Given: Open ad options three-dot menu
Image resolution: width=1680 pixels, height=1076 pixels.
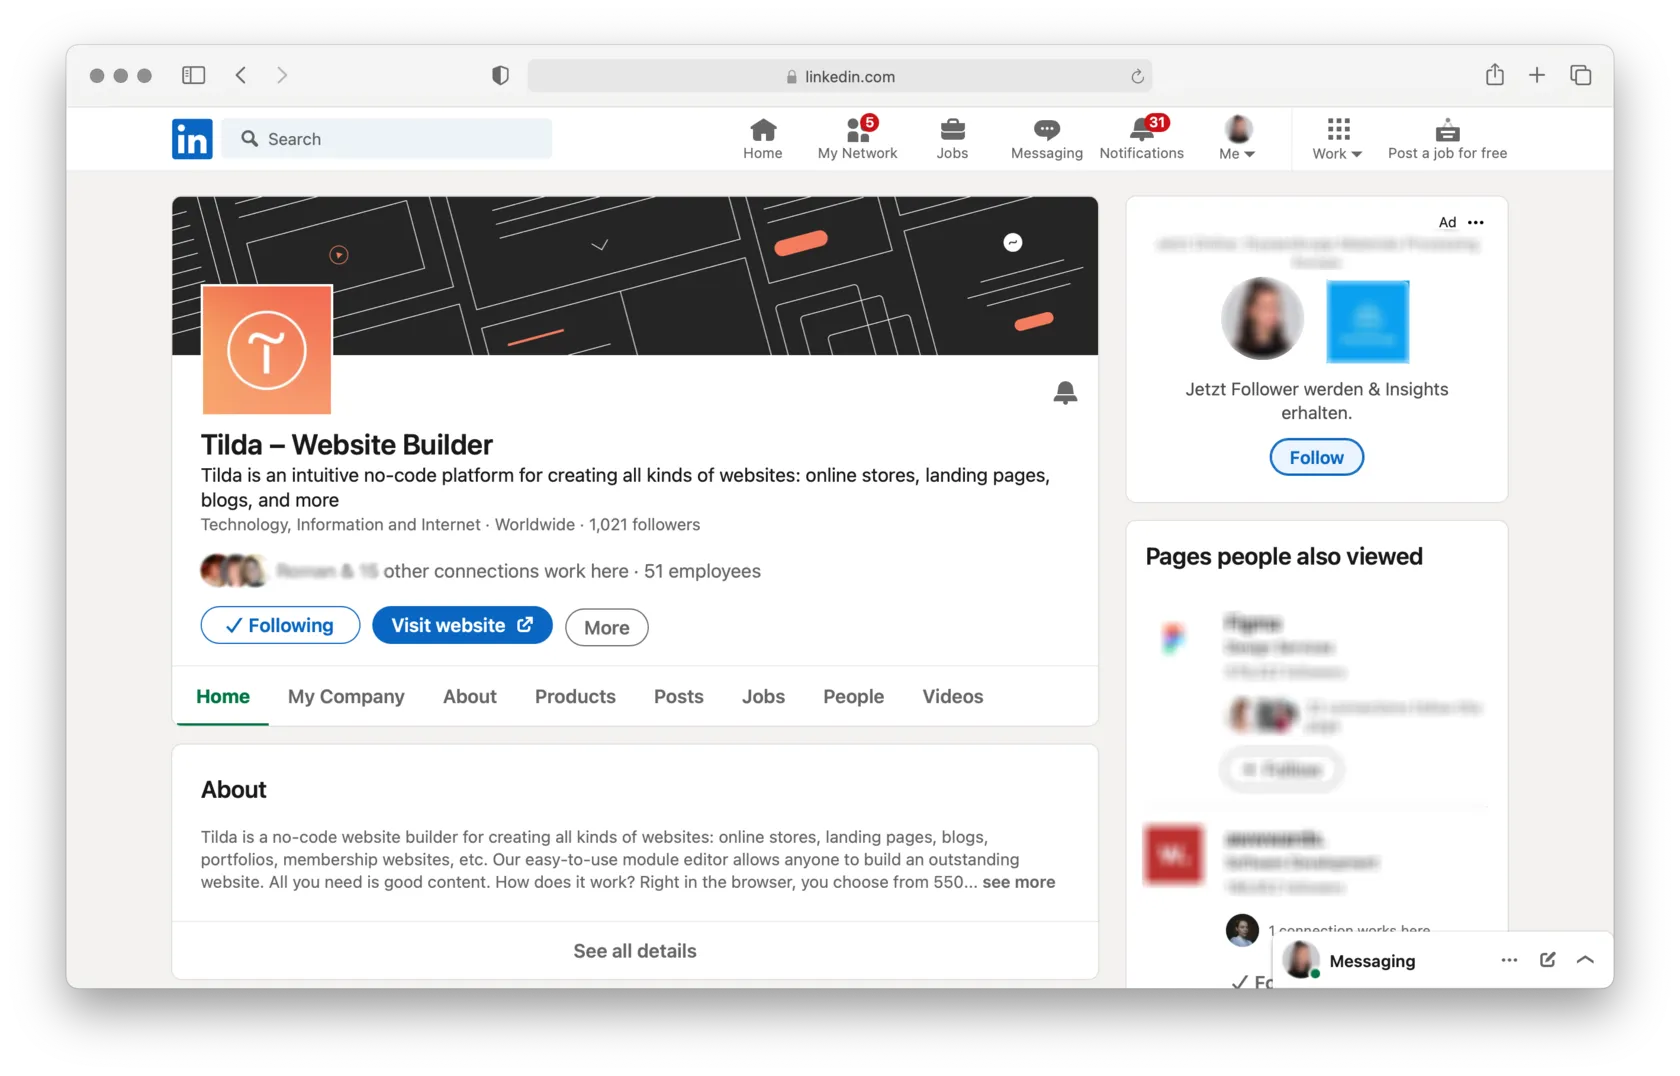Looking at the screenshot, I should [x=1476, y=222].
